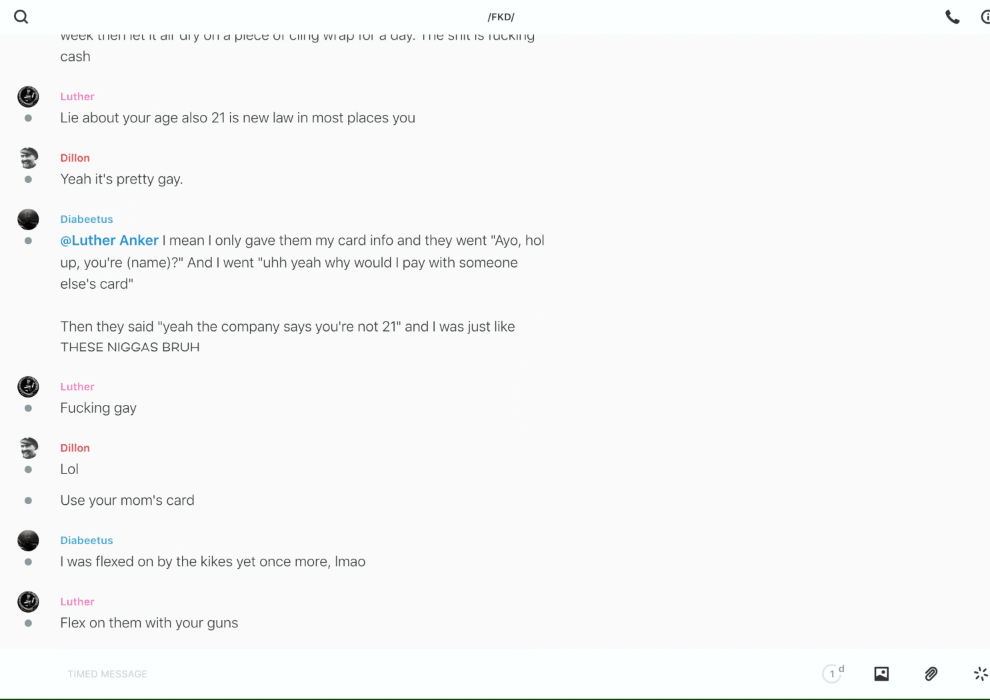Click Luther's avatar above "Lie about your age"
This screenshot has width=990, height=700.
point(28,96)
